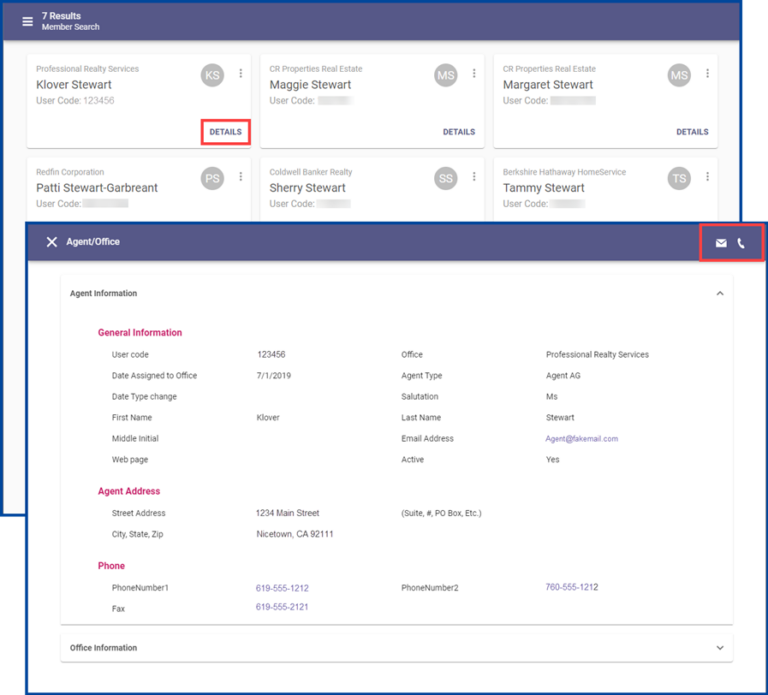Click the Fax number link 619-555-2121
This screenshot has width=768, height=695.
(x=282, y=608)
